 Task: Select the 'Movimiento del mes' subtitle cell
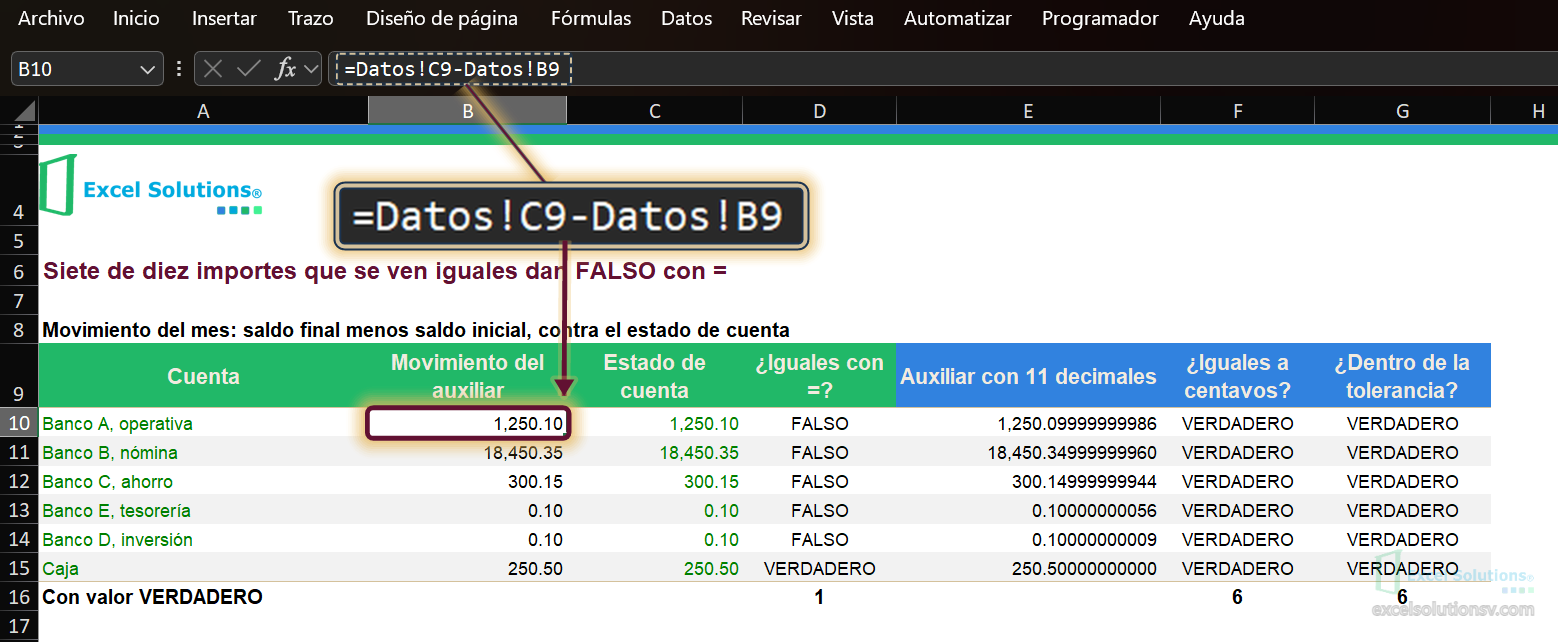pos(416,329)
